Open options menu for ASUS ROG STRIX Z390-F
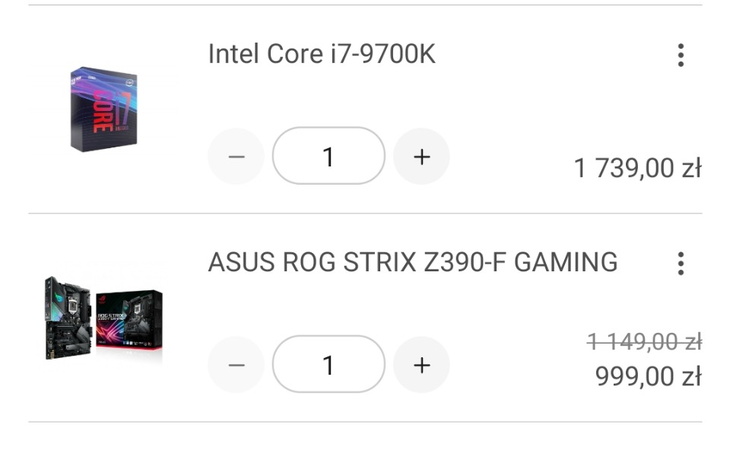730x456 pixels. tap(680, 263)
